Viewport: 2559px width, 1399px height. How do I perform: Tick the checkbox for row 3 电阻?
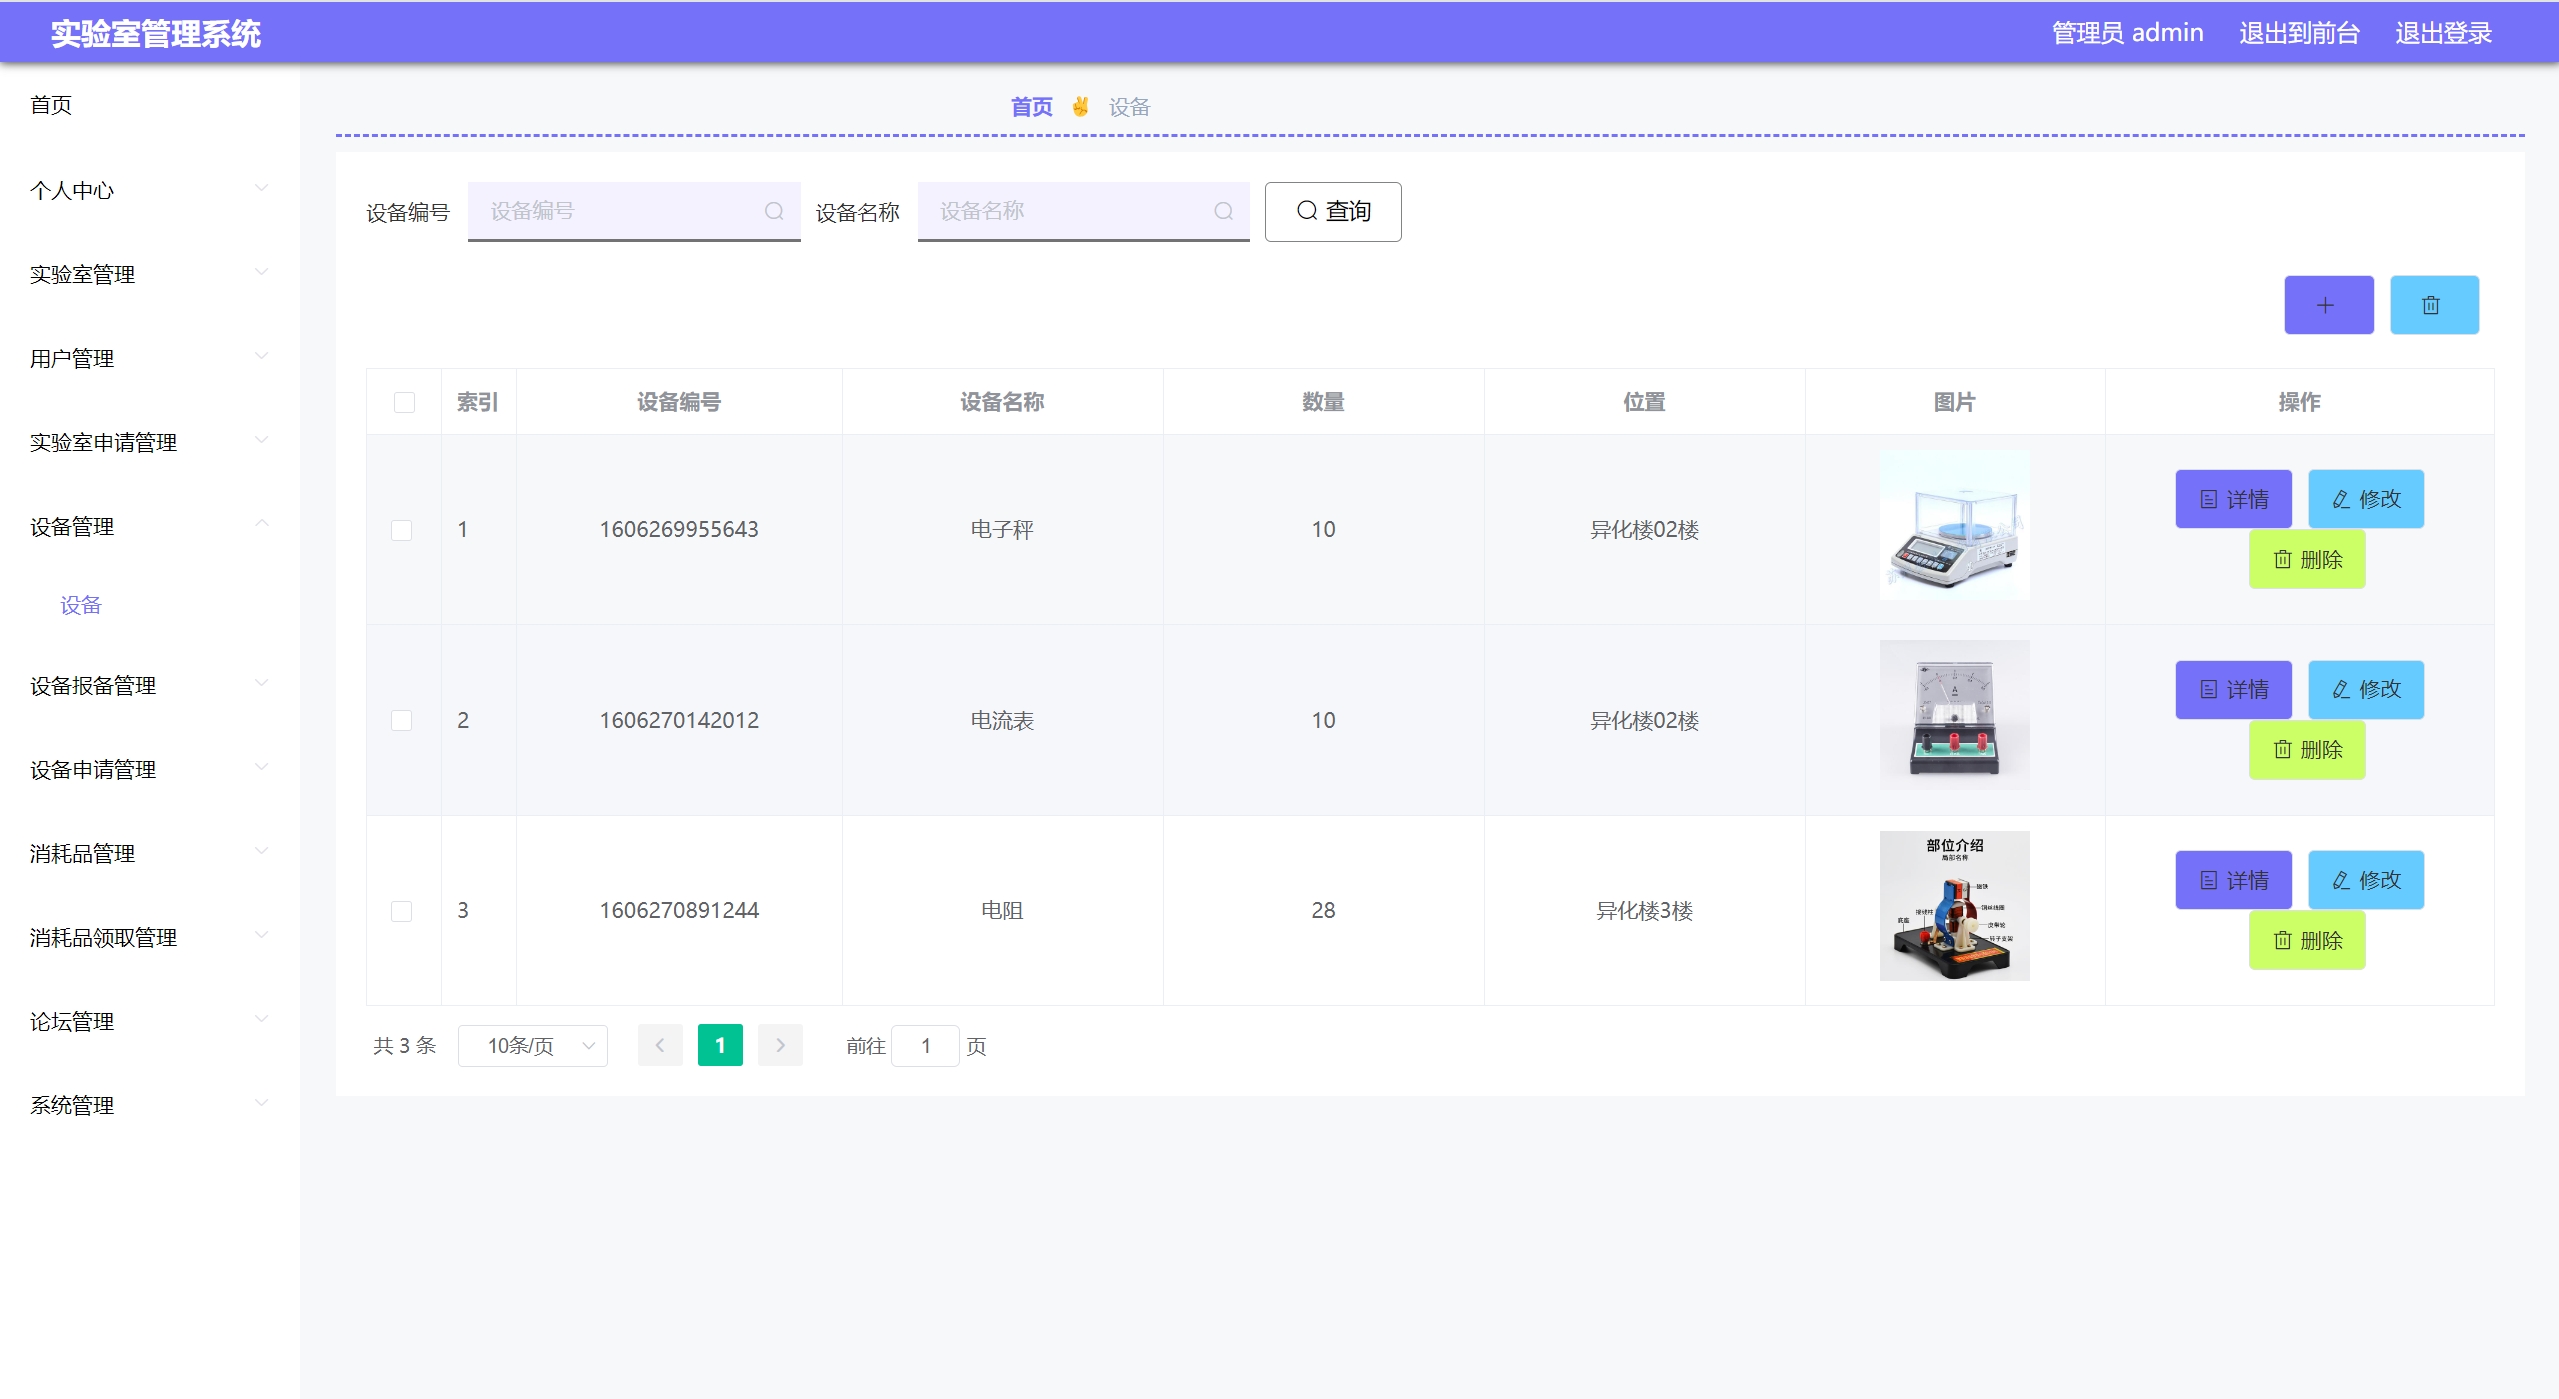click(x=401, y=911)
